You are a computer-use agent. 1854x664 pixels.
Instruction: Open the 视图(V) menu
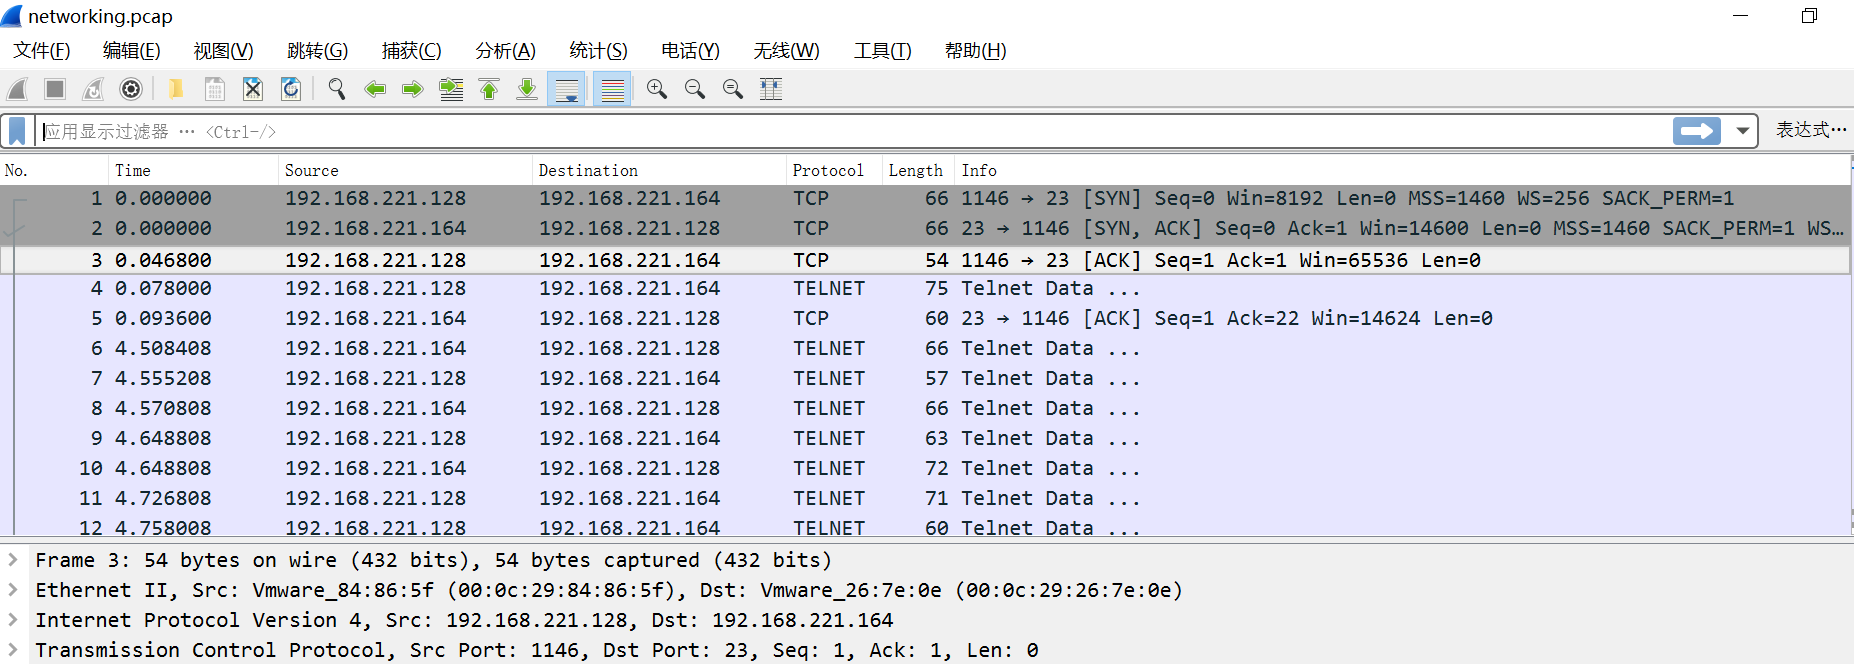click(223, 51)
